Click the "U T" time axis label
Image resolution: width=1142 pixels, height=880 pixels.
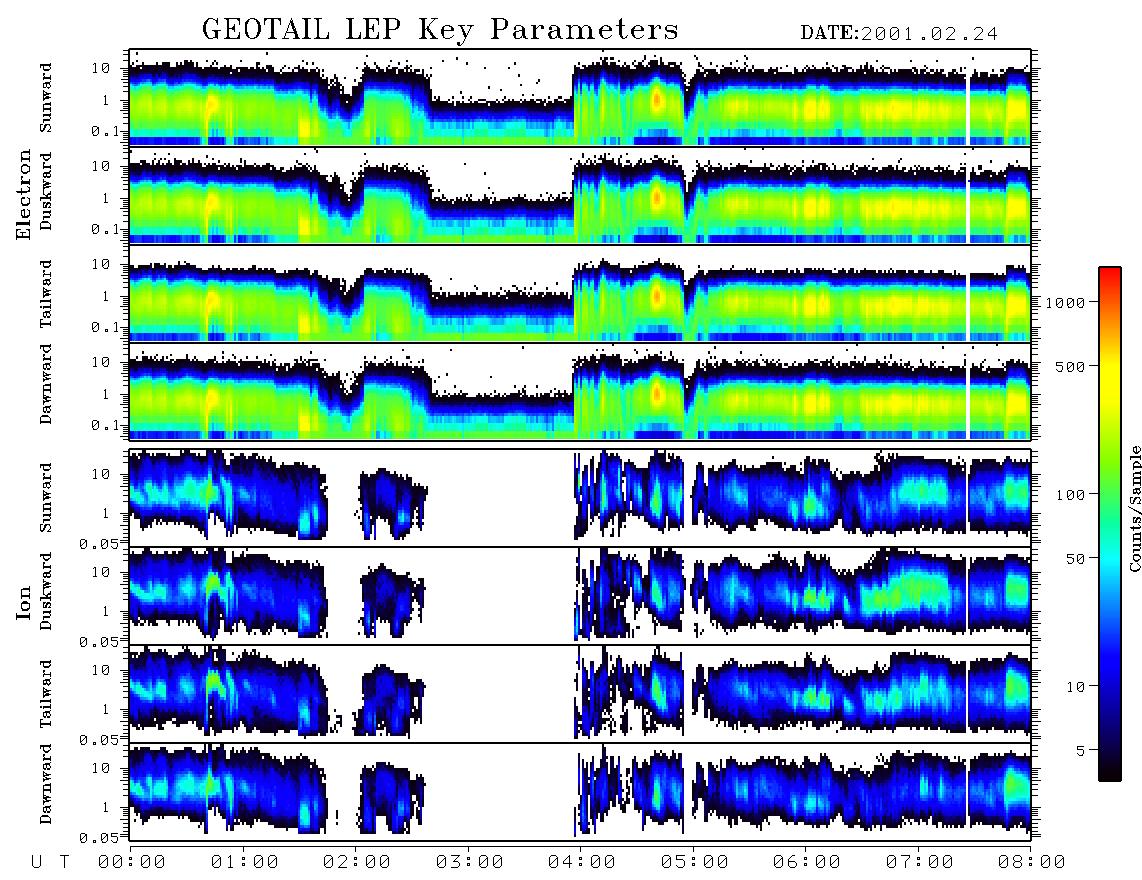point(51,862)
